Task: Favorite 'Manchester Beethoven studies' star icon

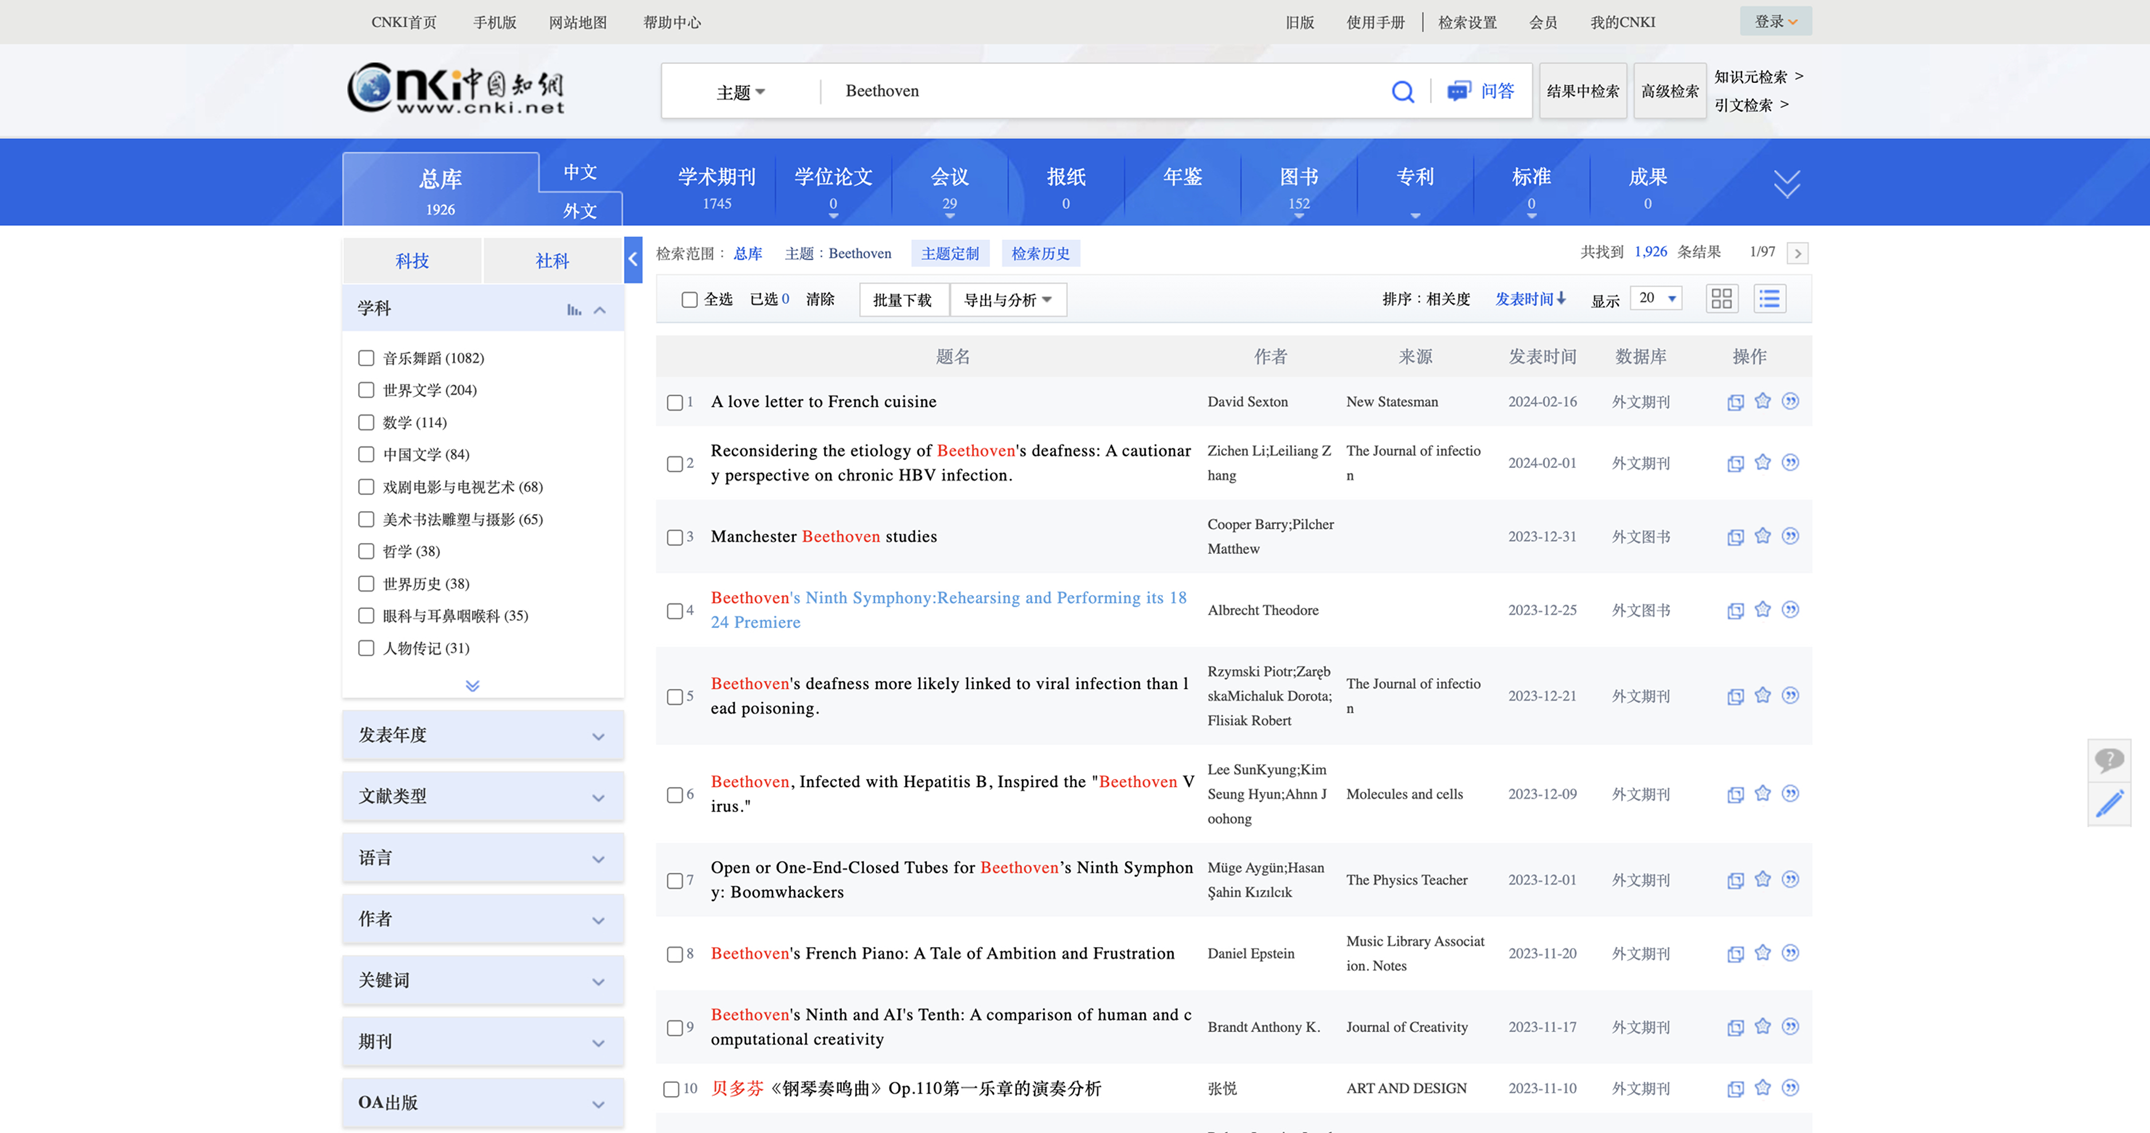Action: pos(1763,536)
